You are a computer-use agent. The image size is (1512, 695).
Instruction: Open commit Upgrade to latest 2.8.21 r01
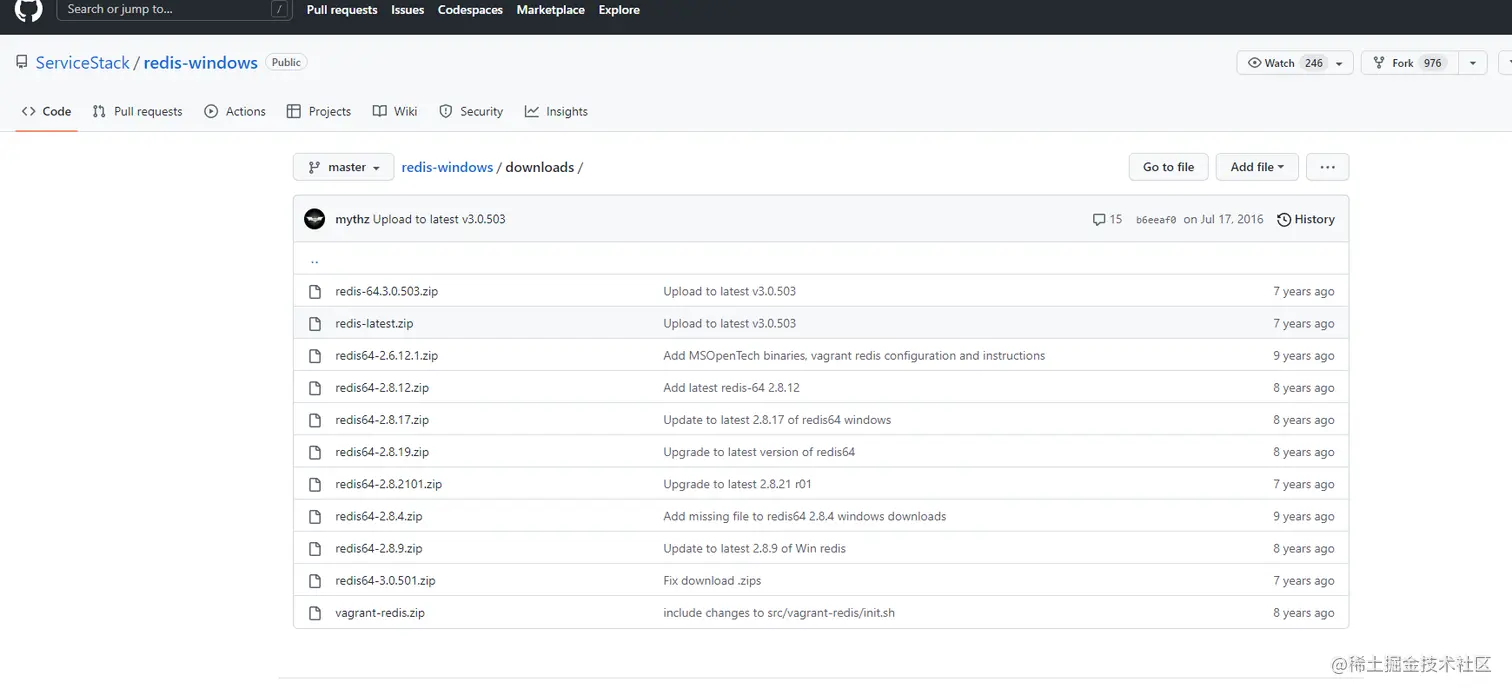click(737, 484)
